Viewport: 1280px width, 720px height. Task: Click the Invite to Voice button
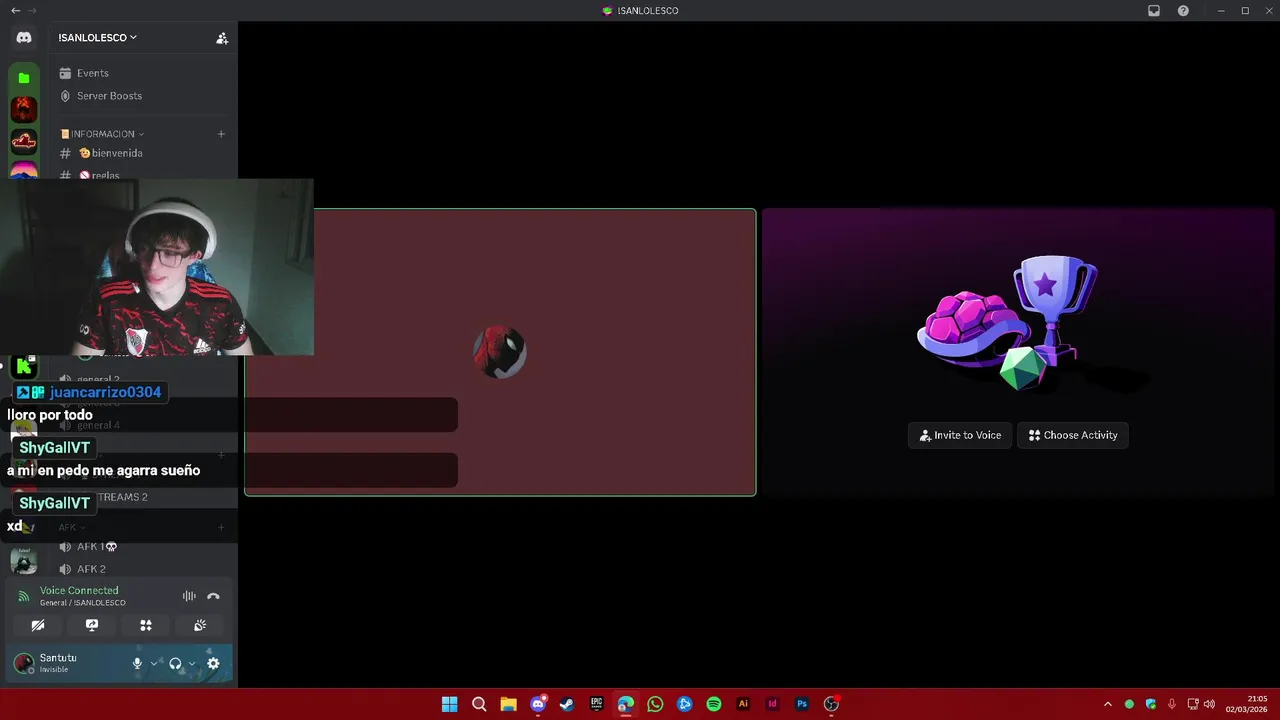point(960,435)
